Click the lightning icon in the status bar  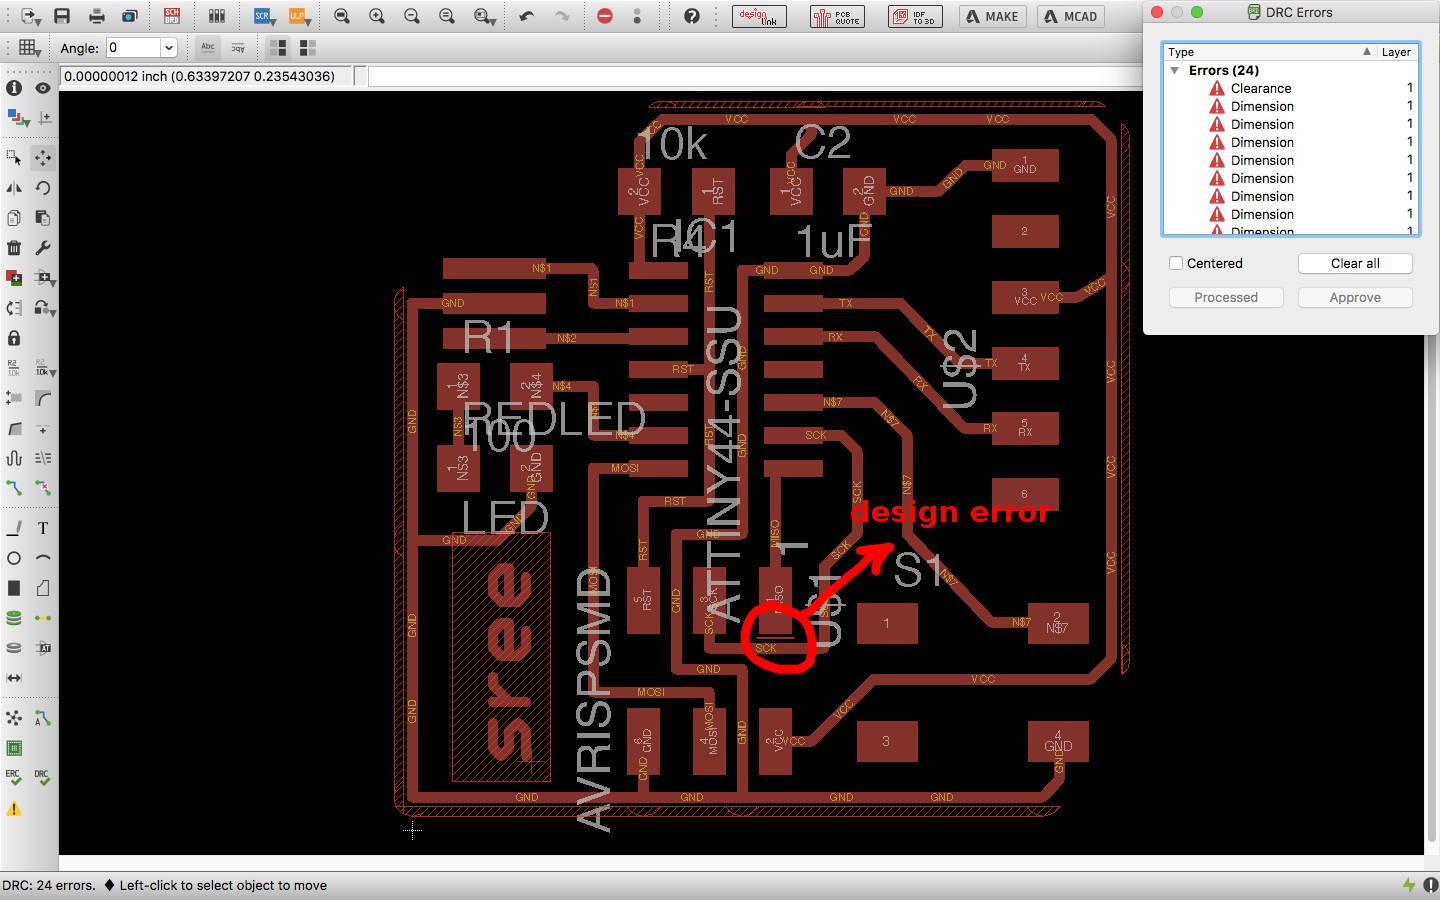(1409, 885)
